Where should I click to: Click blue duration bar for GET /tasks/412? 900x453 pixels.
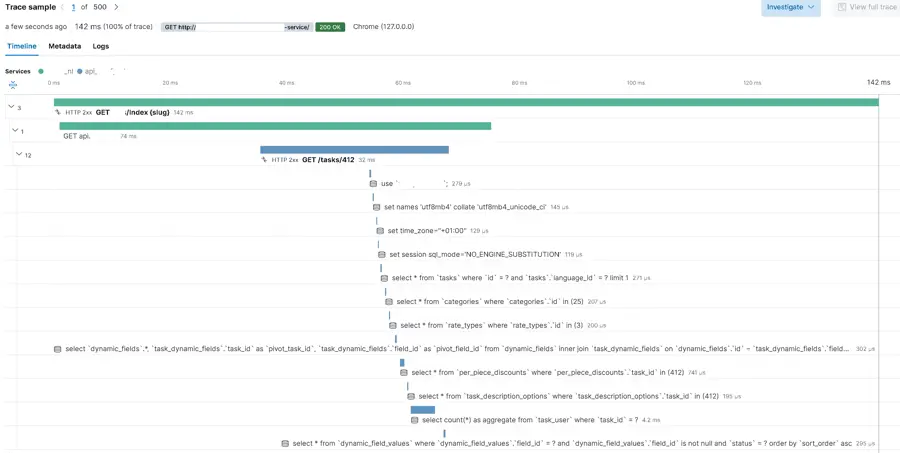[354, 150]
